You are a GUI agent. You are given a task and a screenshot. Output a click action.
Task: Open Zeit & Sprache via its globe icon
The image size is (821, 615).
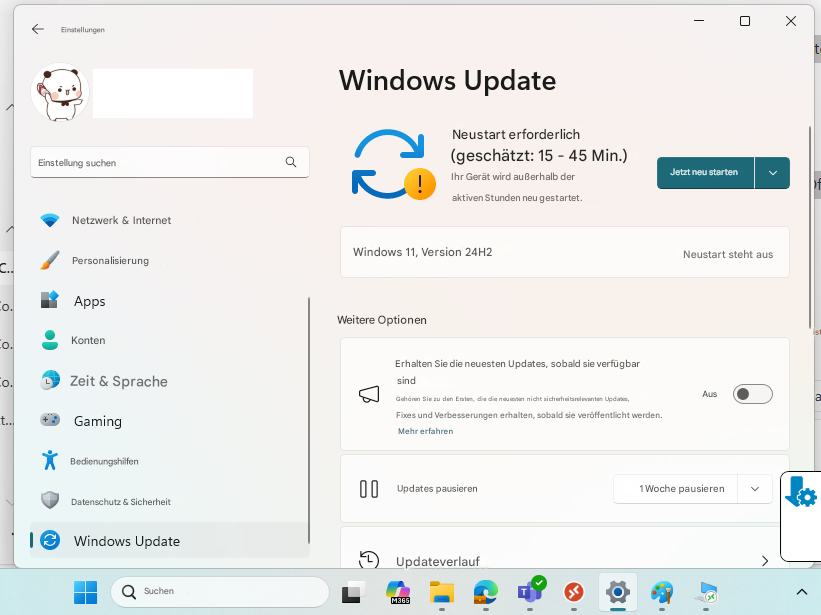[51, 381]
